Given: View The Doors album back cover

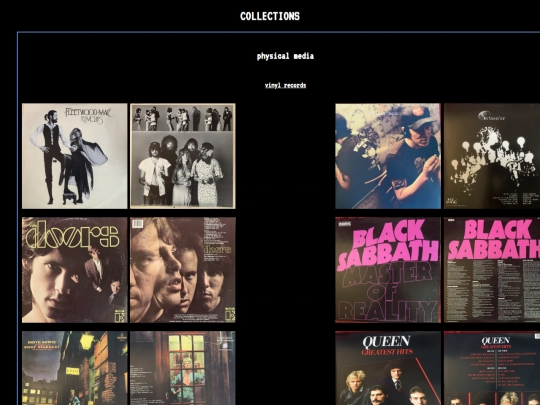Looking at the screenshot, I should coord(183,270).
